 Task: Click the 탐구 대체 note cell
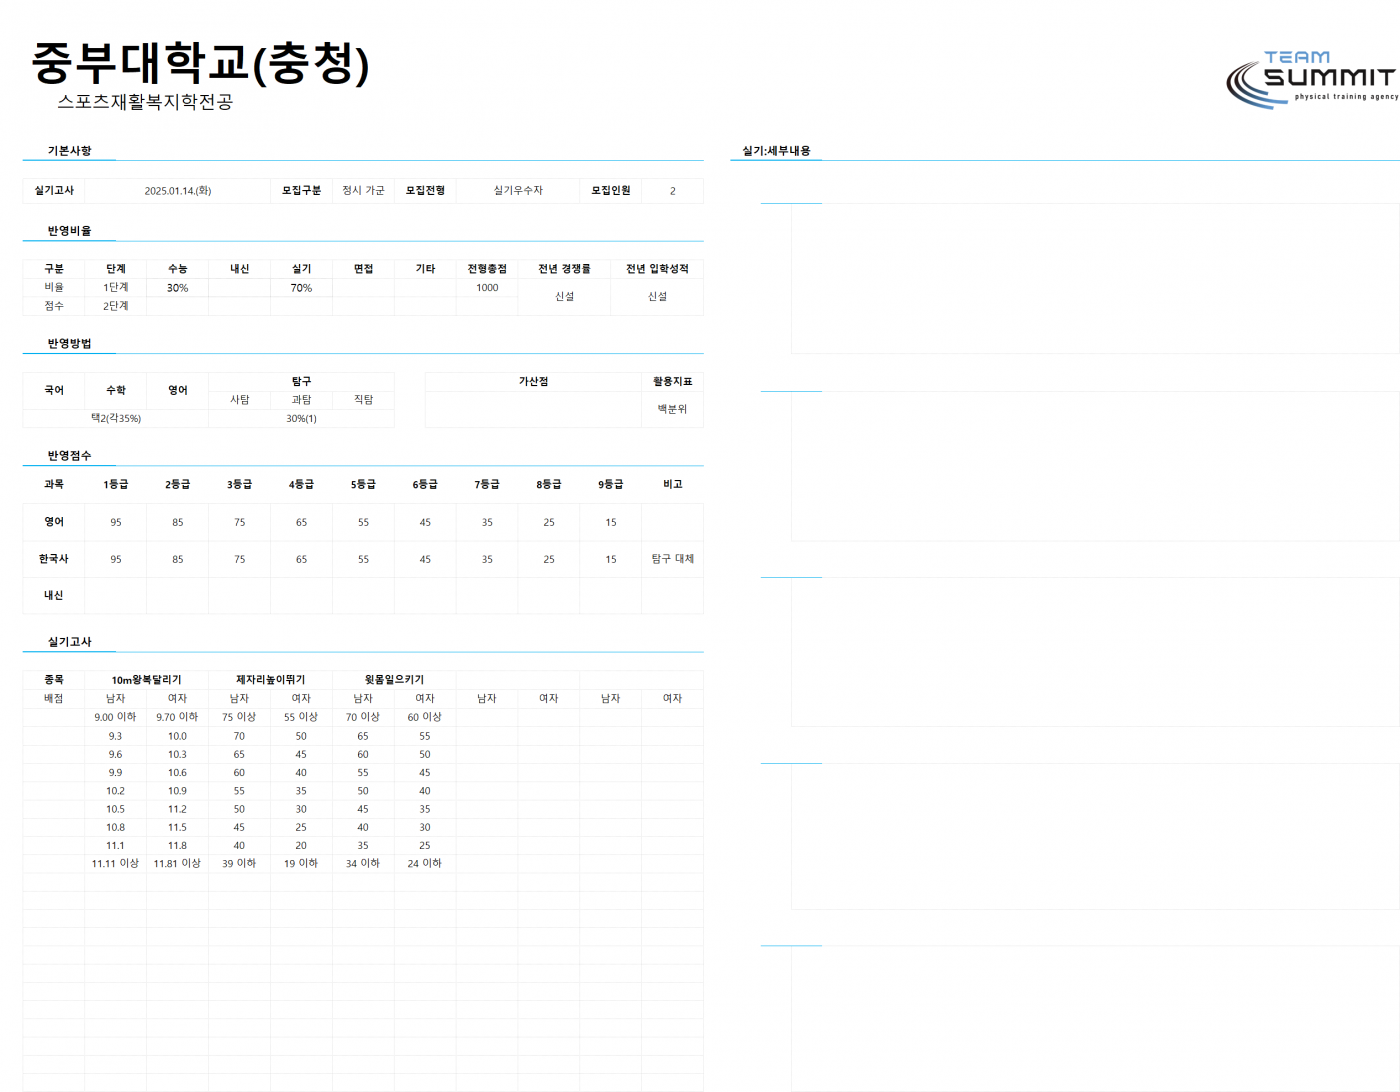click(x=672, y=559)
